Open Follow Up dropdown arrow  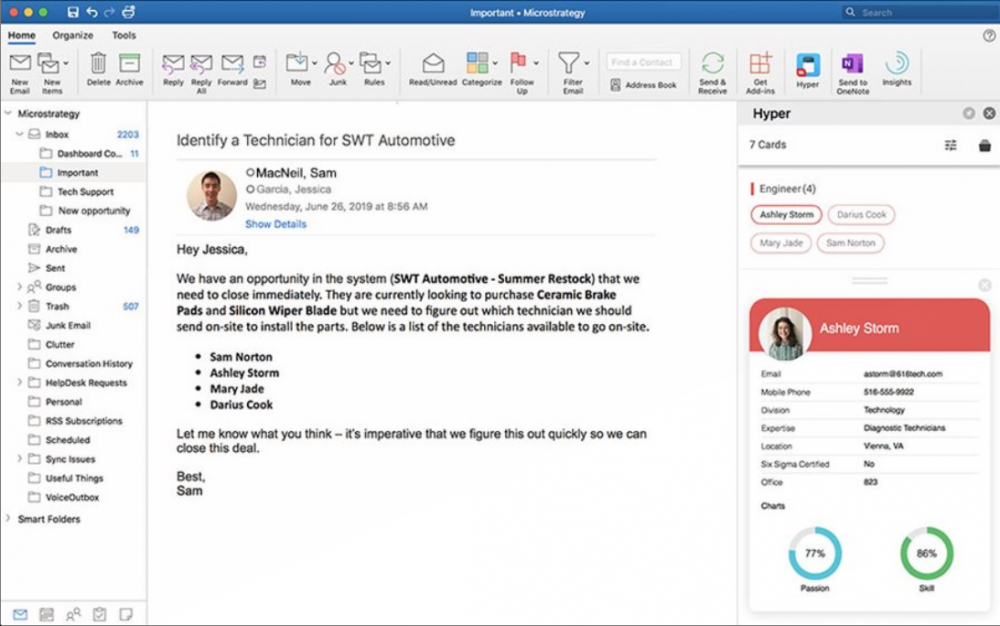[x=536, y=63]
